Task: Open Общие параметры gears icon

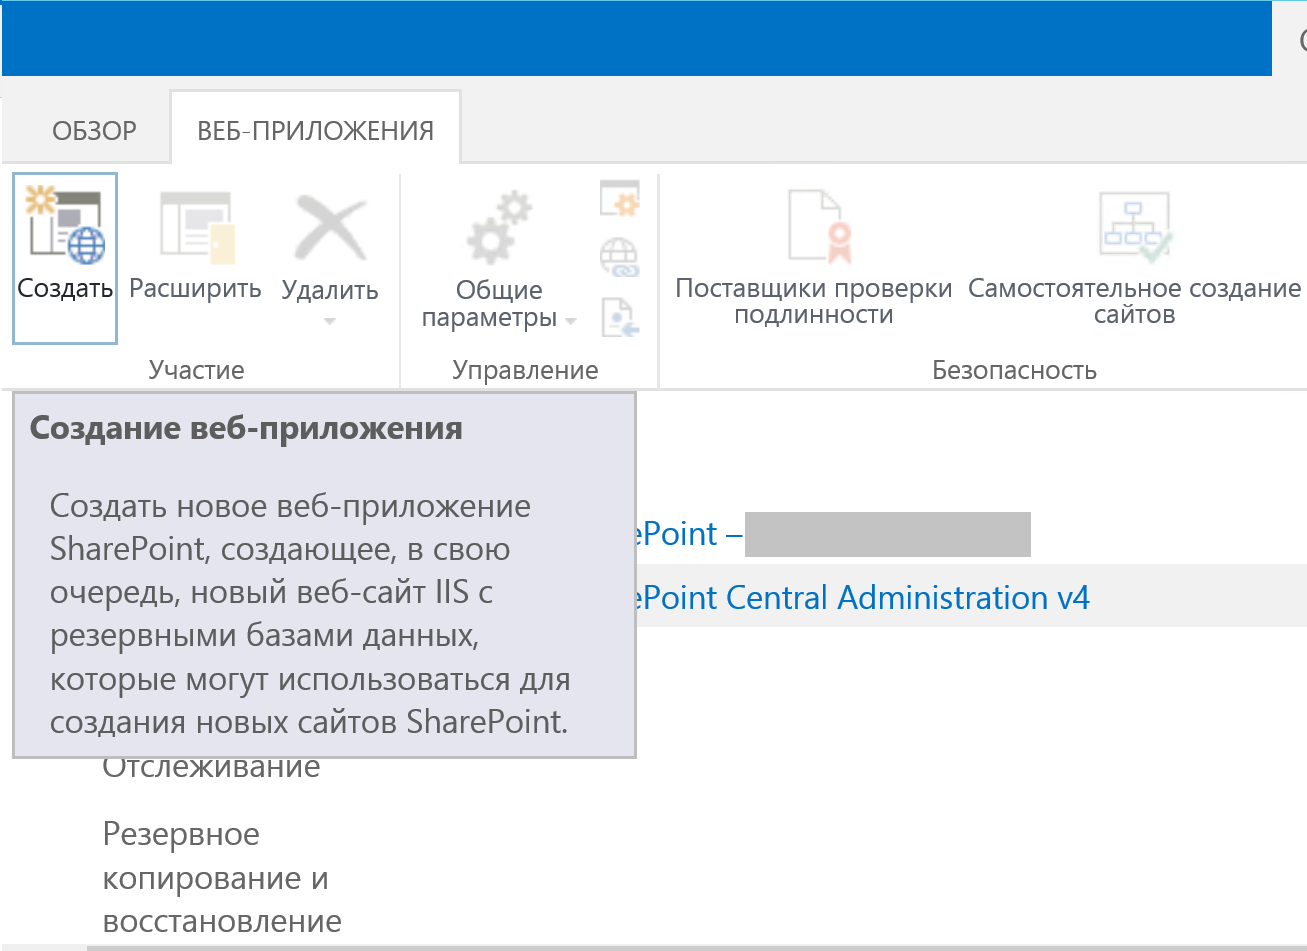Action: coord(499,227)
